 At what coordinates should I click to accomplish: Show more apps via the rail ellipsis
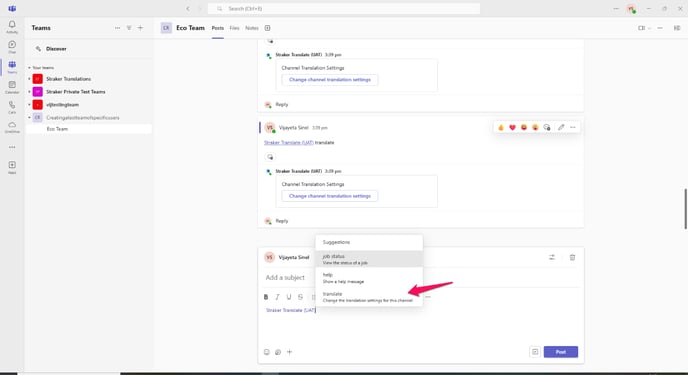[x=12, y=147]
